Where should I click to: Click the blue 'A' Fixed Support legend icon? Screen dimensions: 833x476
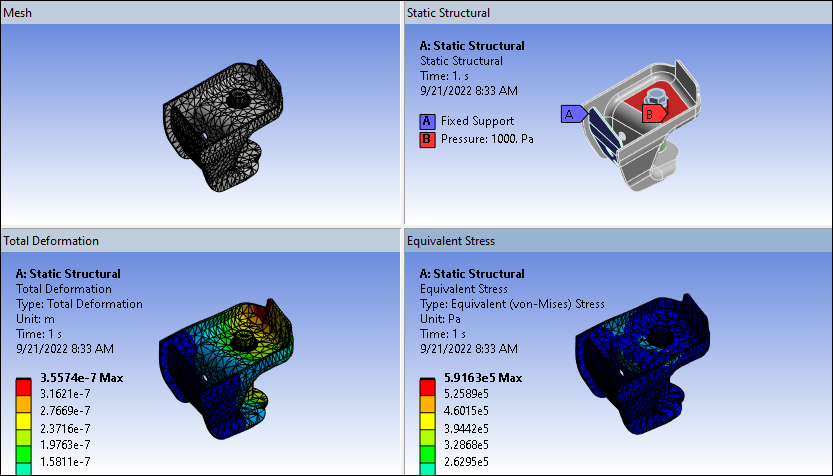point(427,122)
